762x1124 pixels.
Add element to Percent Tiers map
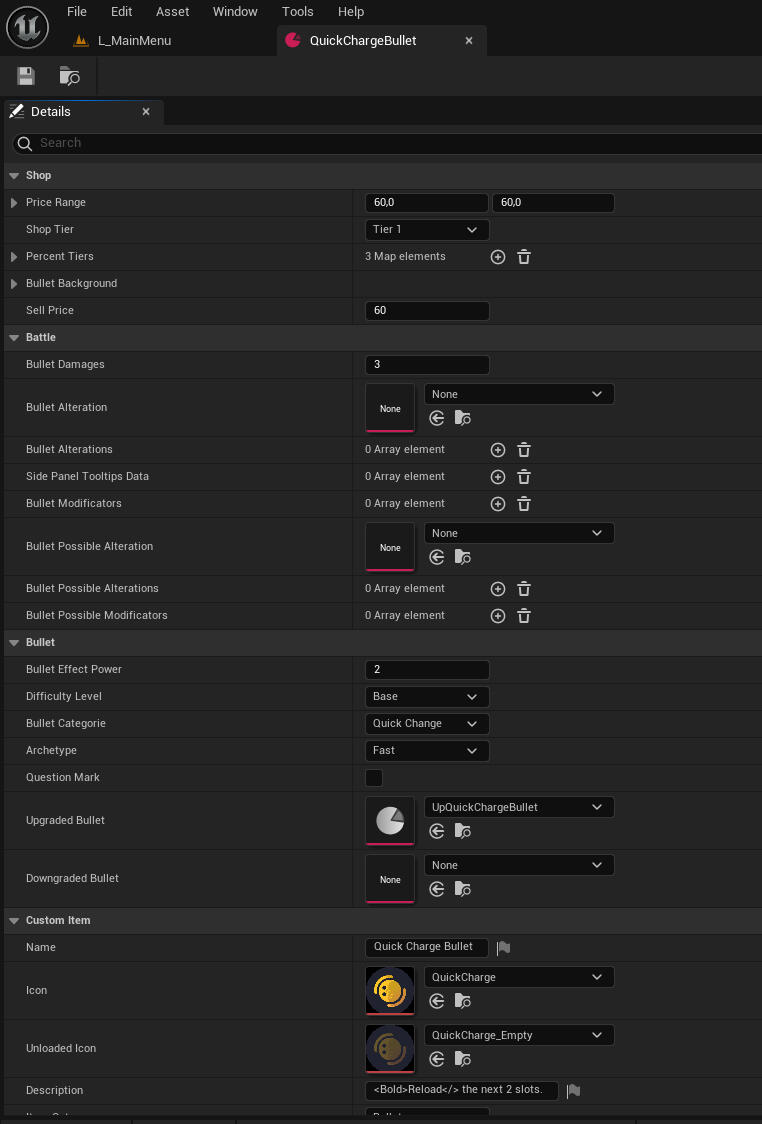pos(498,257)
